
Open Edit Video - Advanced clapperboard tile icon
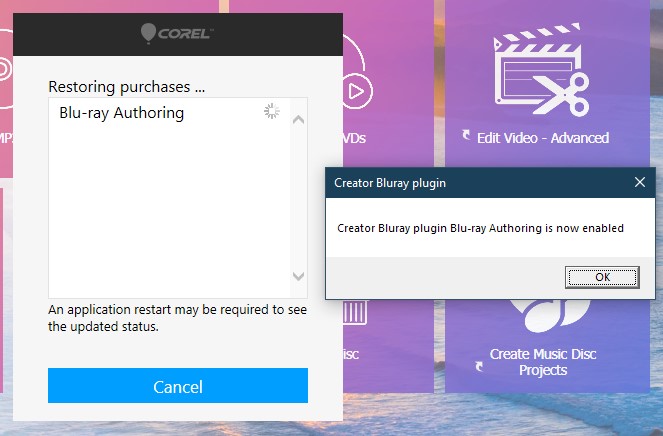click(x=541, y=71)
